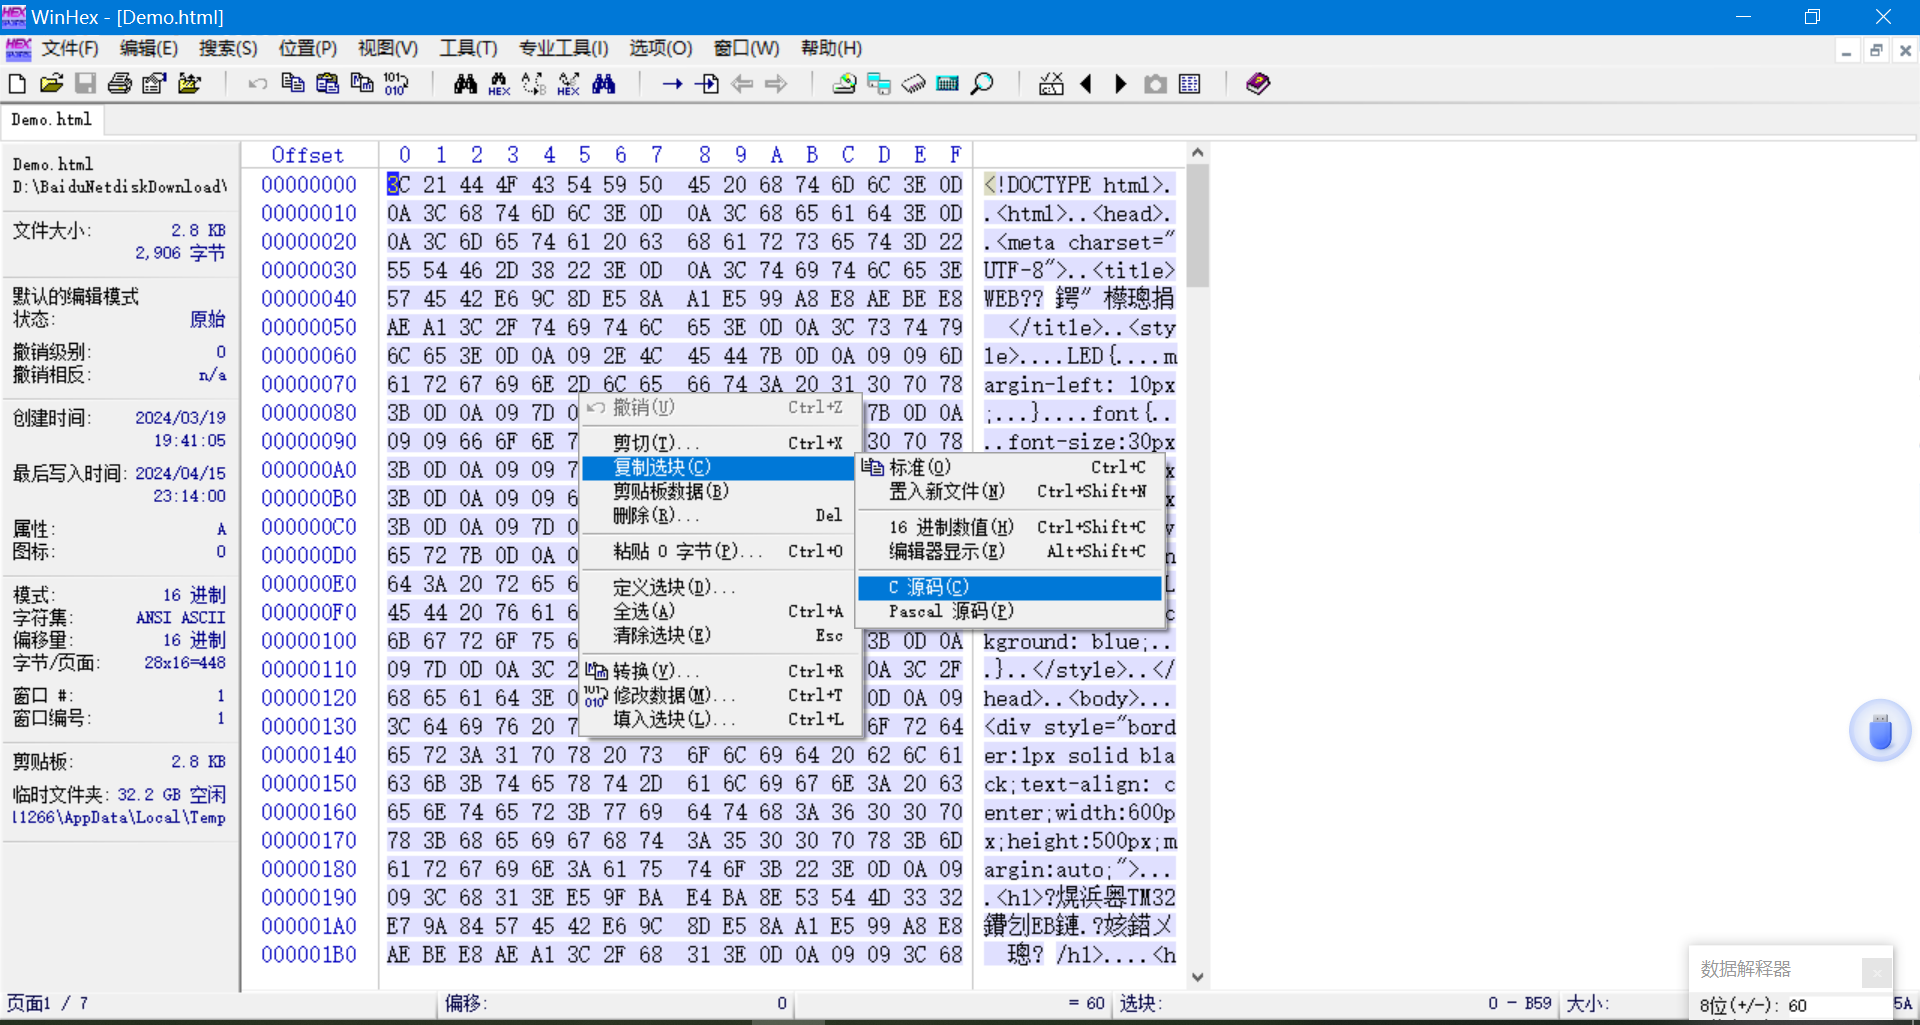The height and width of the screenshot is (1025, 1920).
Task: Create a new file
Action: [16, 84]
